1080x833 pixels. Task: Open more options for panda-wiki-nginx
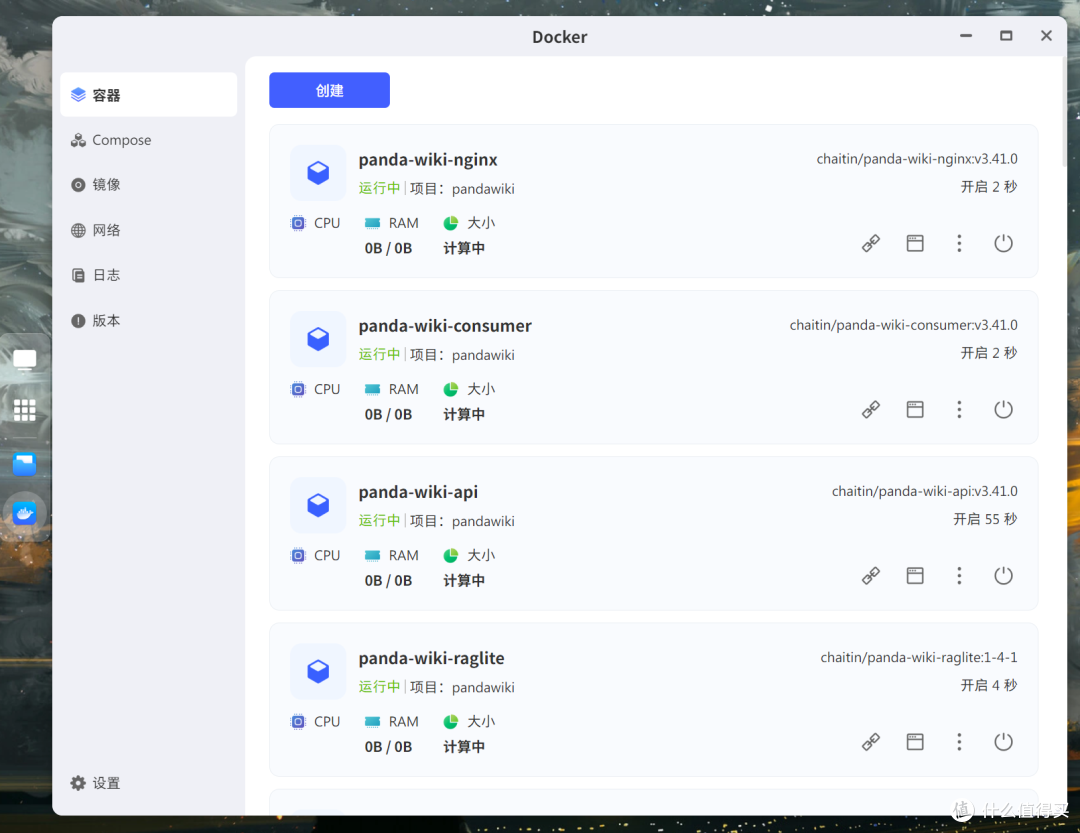coord(959,243)
